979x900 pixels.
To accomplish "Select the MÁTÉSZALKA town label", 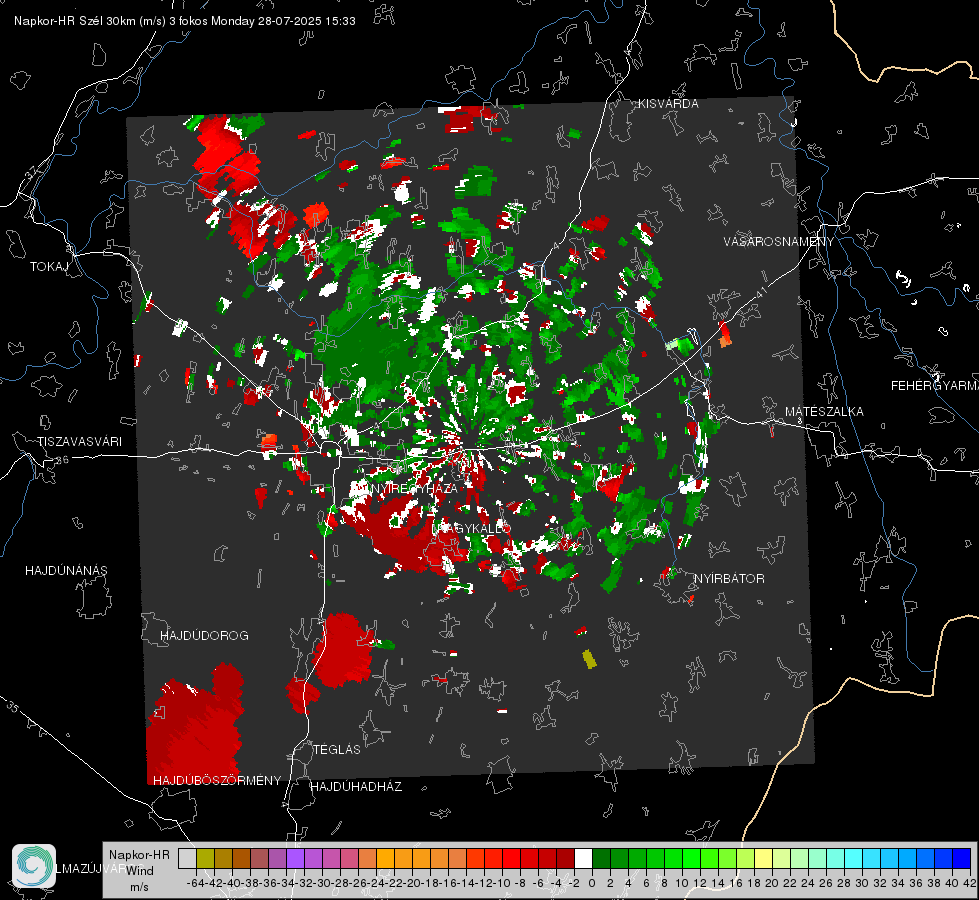I will [x=824, y=412].
